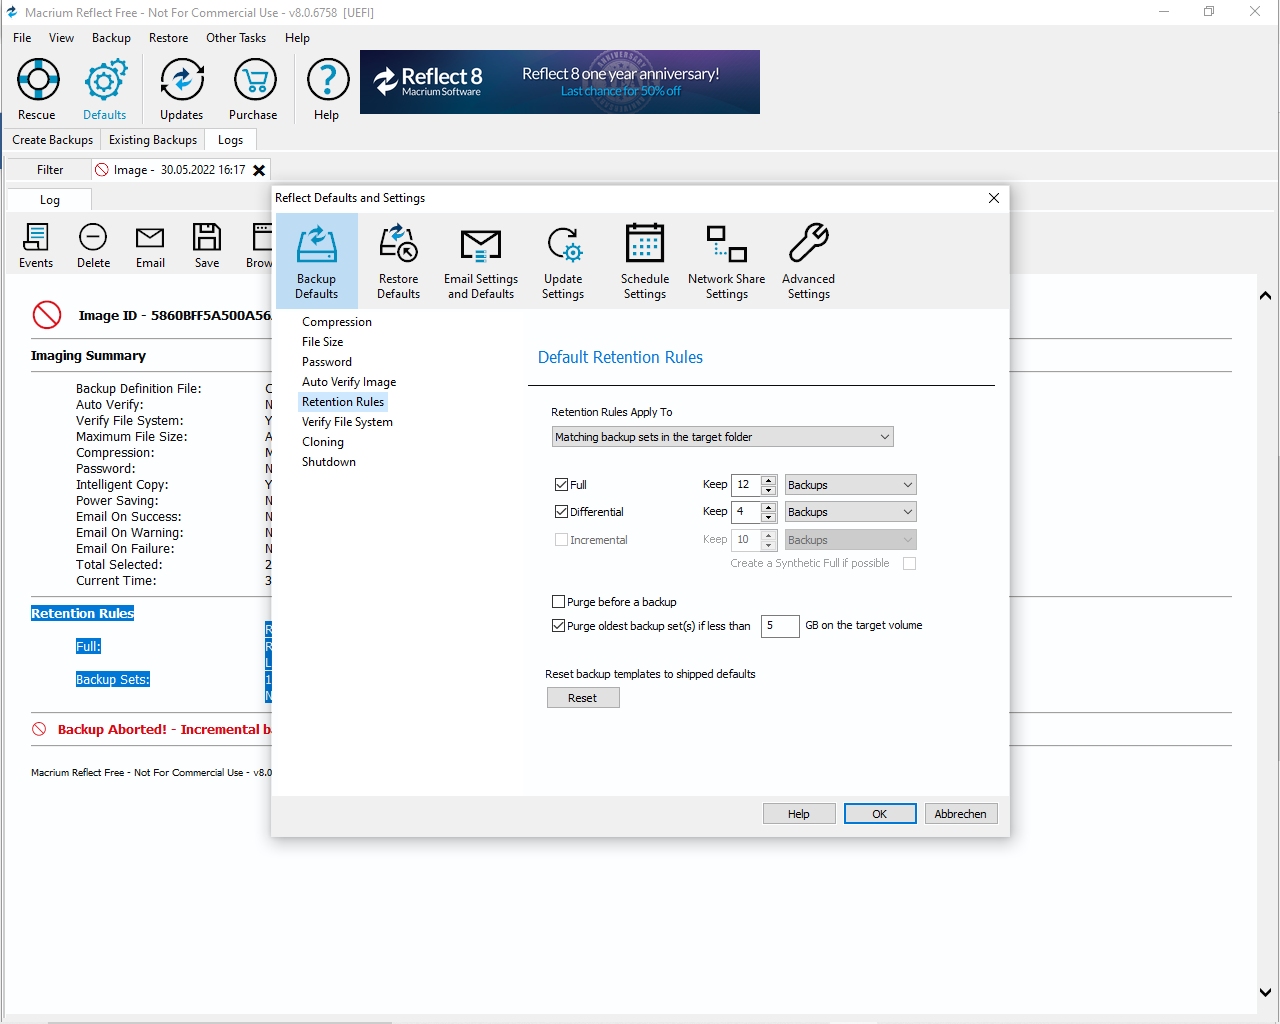Increase Full keep count spinner
The height and width of the screenshot is (1024, 1280).
768,480
